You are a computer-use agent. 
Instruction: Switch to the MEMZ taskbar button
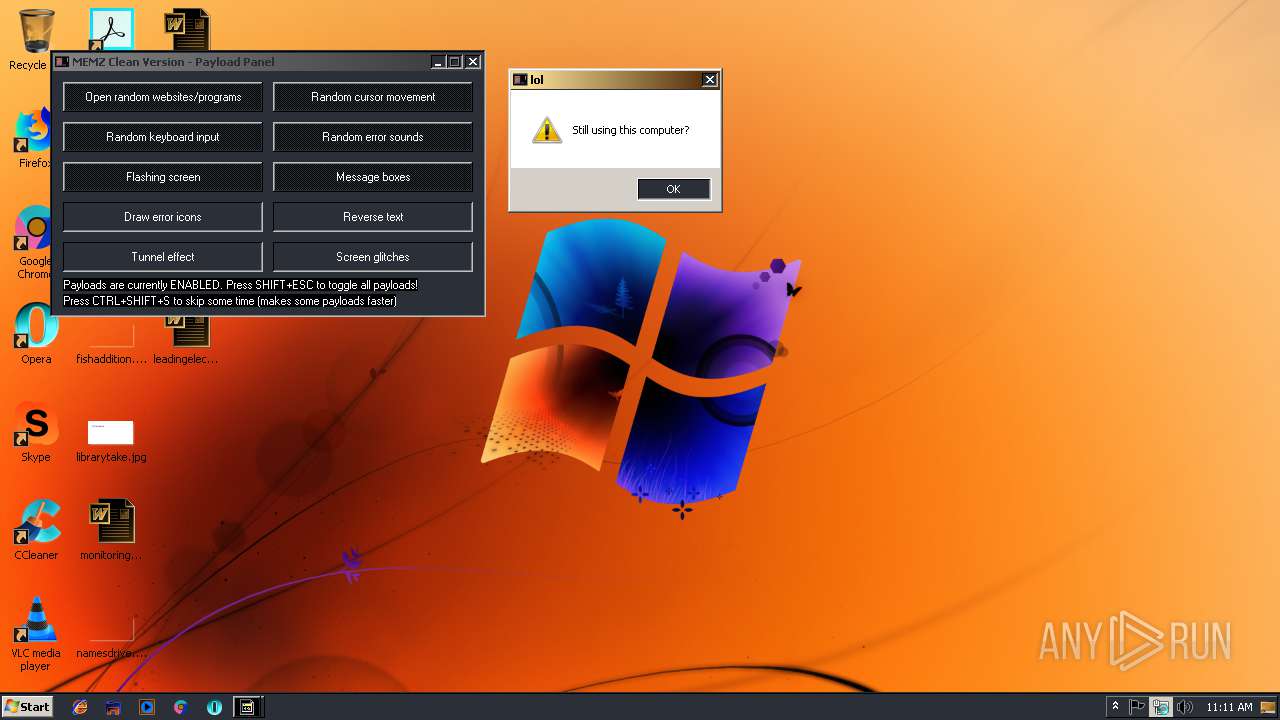coord(246,707)
